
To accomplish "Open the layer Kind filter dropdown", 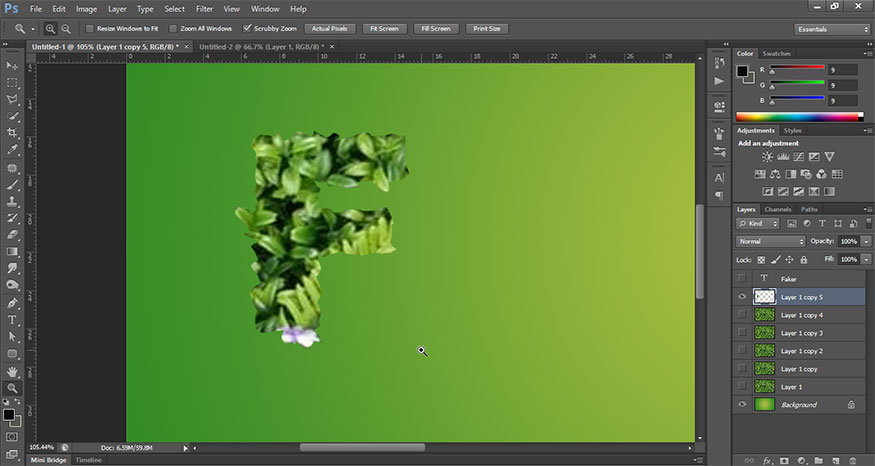I will [x=758, y=223].
